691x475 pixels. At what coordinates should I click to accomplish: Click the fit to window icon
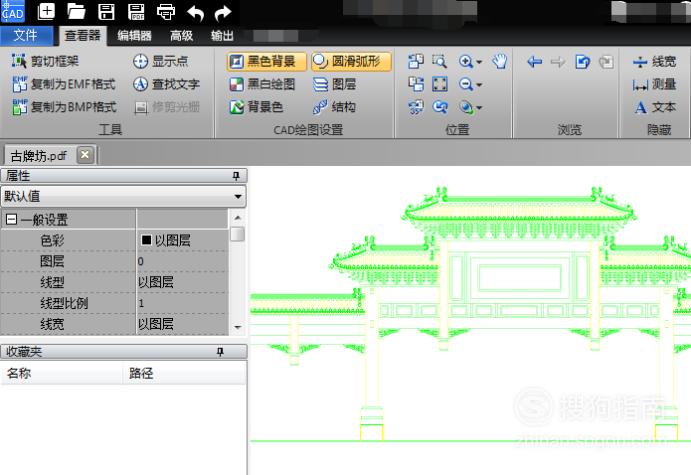click(439, 84)
